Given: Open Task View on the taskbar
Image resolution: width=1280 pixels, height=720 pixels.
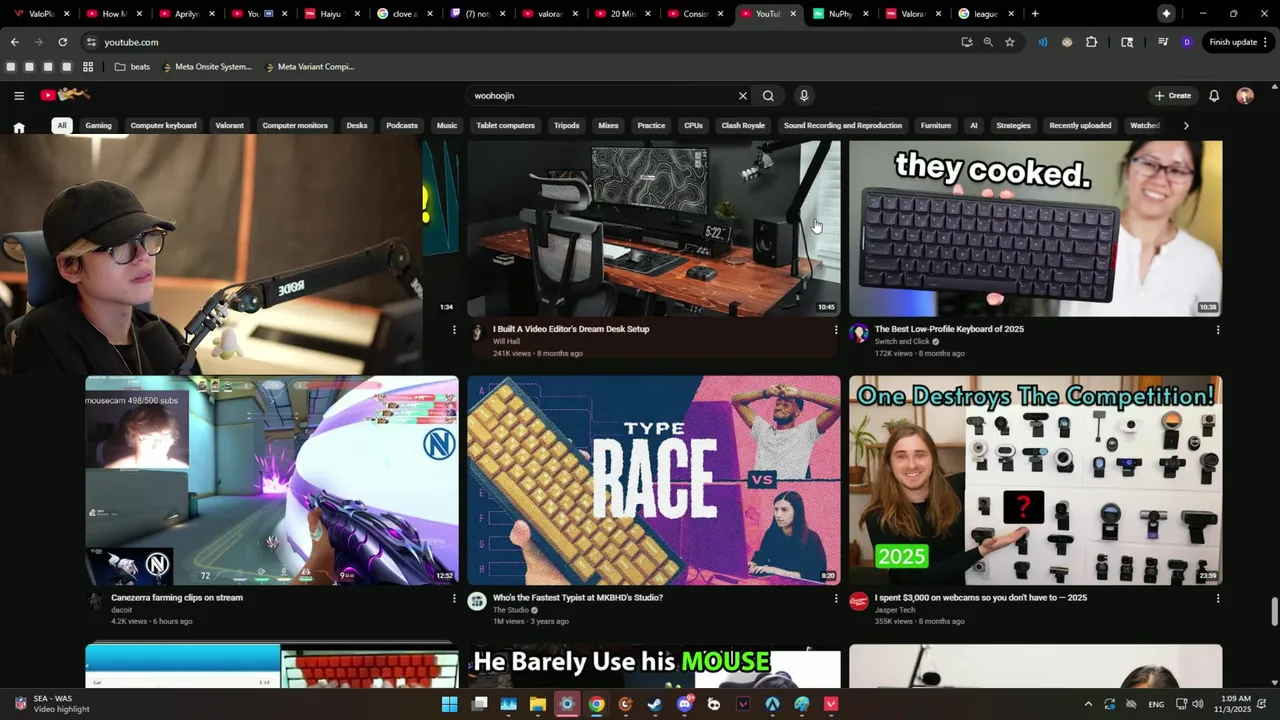Looking at the screenshot, I should tap(479, 704).
